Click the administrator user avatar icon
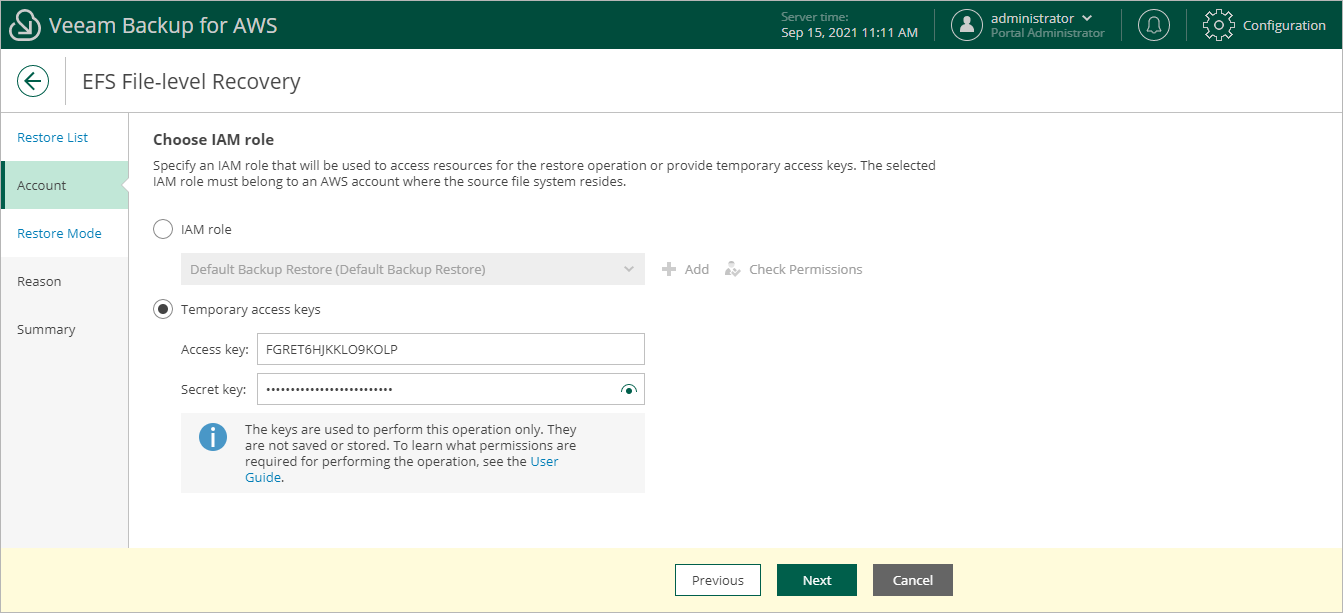1343x613 pixels. point(967,26)
